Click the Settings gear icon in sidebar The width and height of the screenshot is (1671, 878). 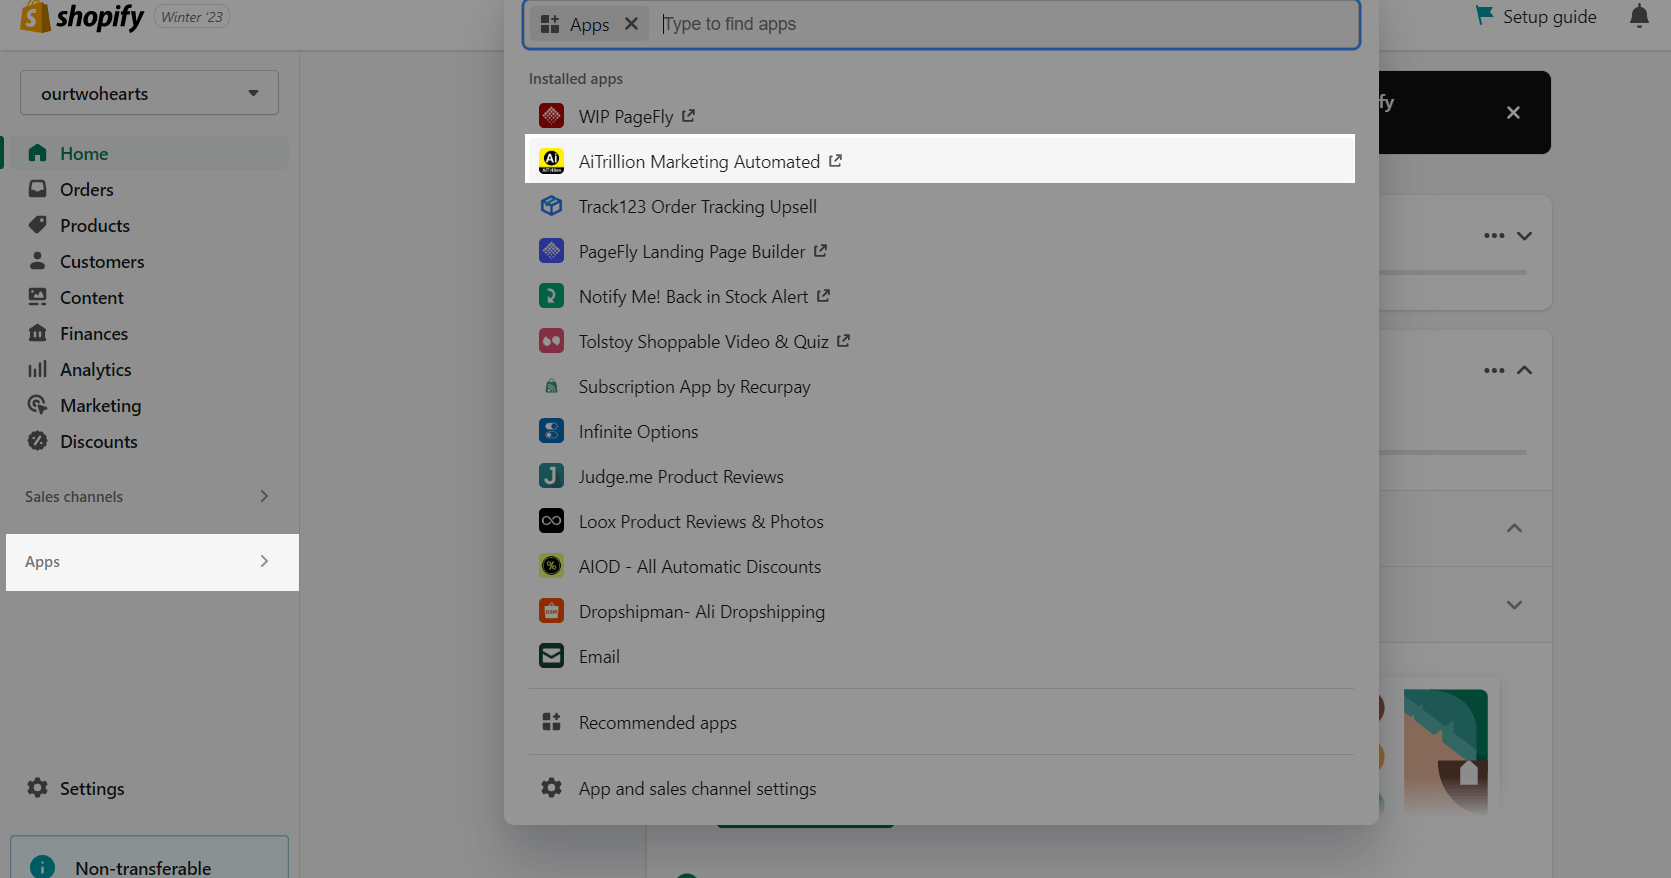point(38,788)
